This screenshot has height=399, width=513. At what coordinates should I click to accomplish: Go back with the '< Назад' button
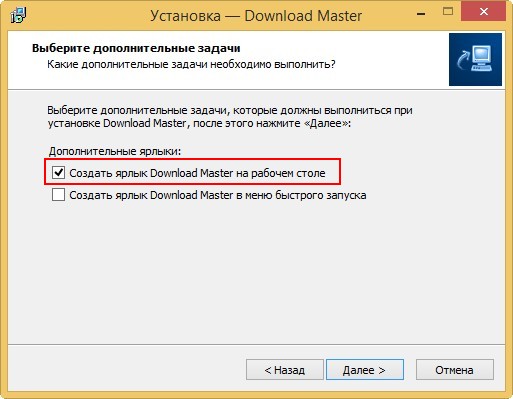[285, 370]
